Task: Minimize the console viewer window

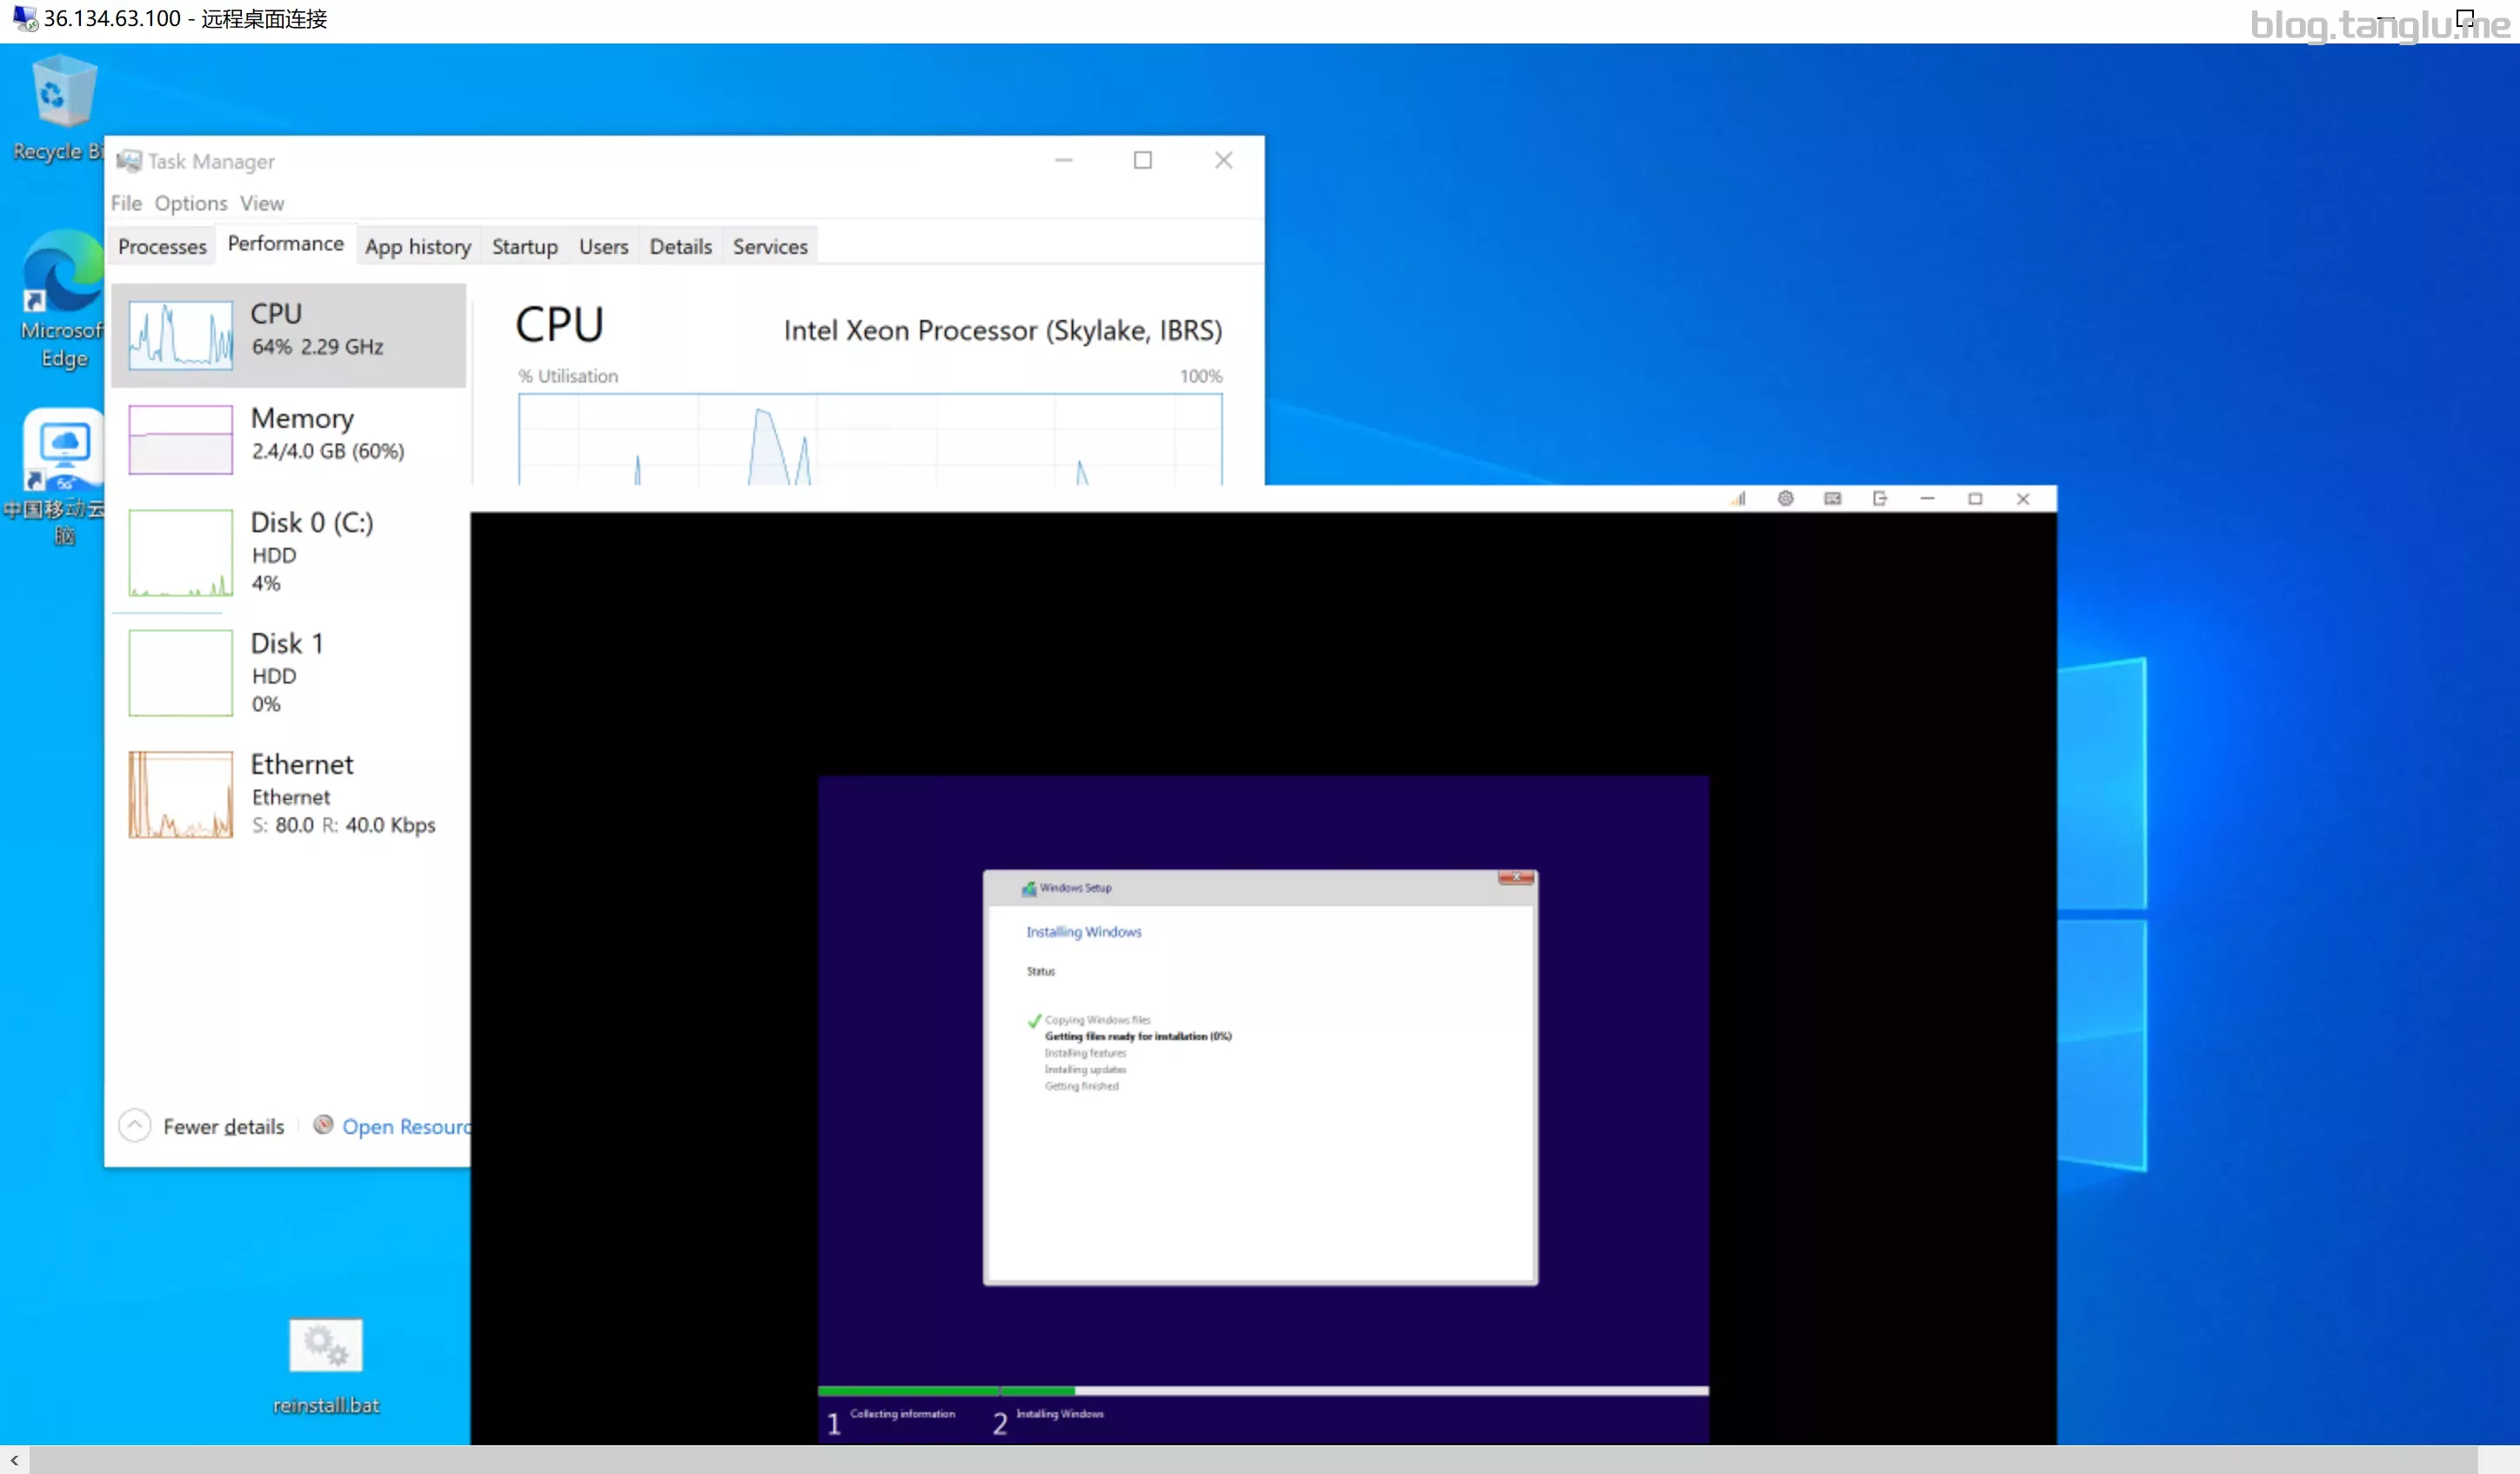Action: coord(1927,499)
